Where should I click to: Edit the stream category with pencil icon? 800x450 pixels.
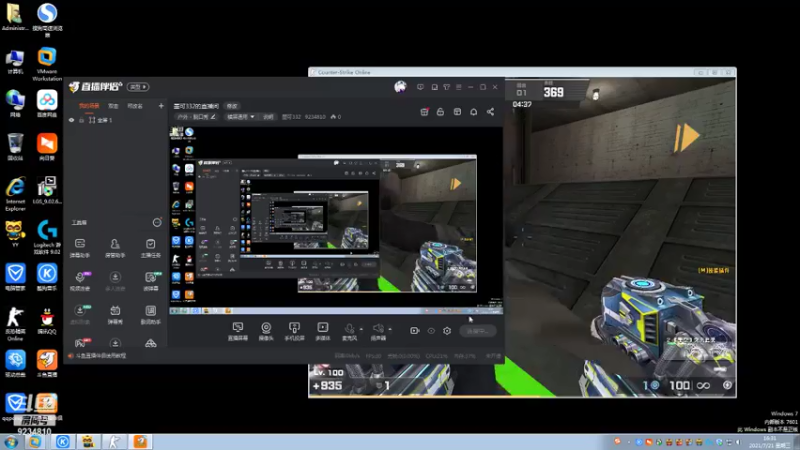tap(213, 117)
